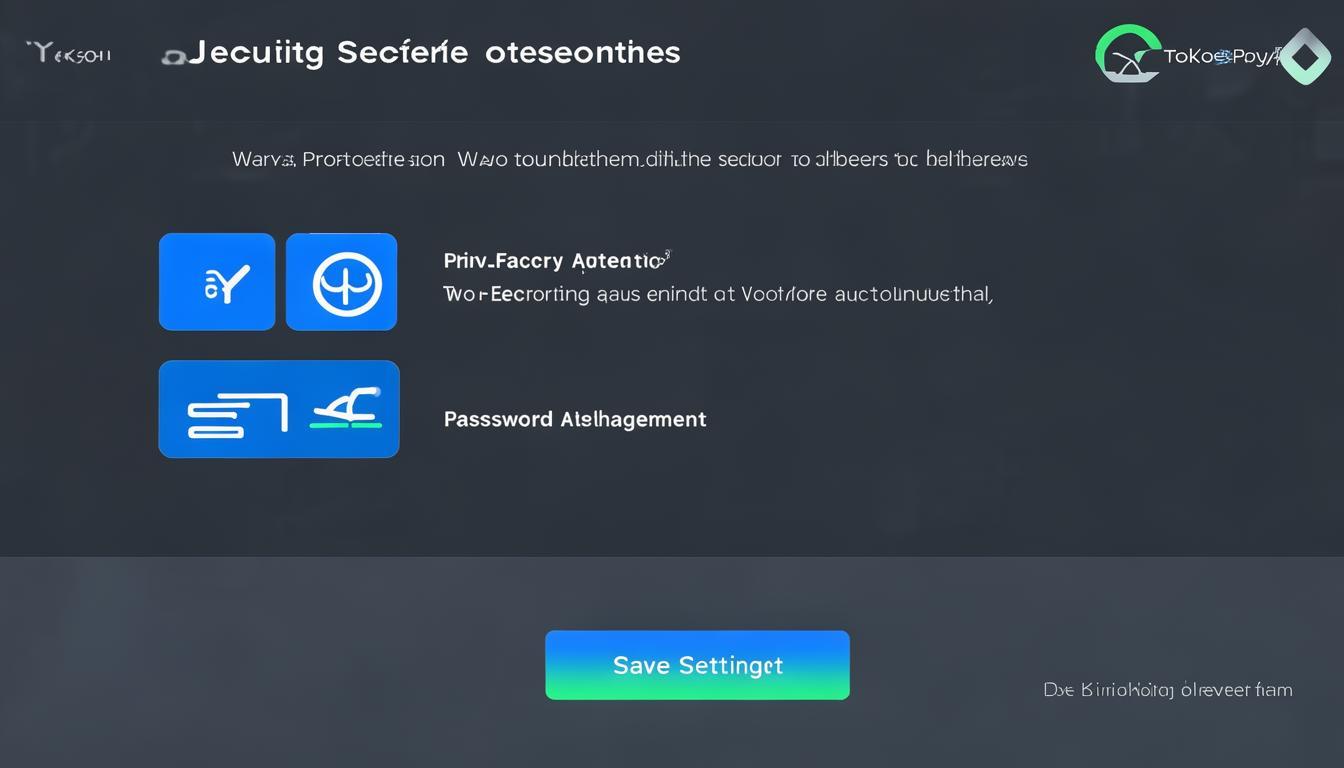1344x768 pixels.
Task: Click the Warvs, Profoeffesion subtitle text
Action: click(338, 159)
